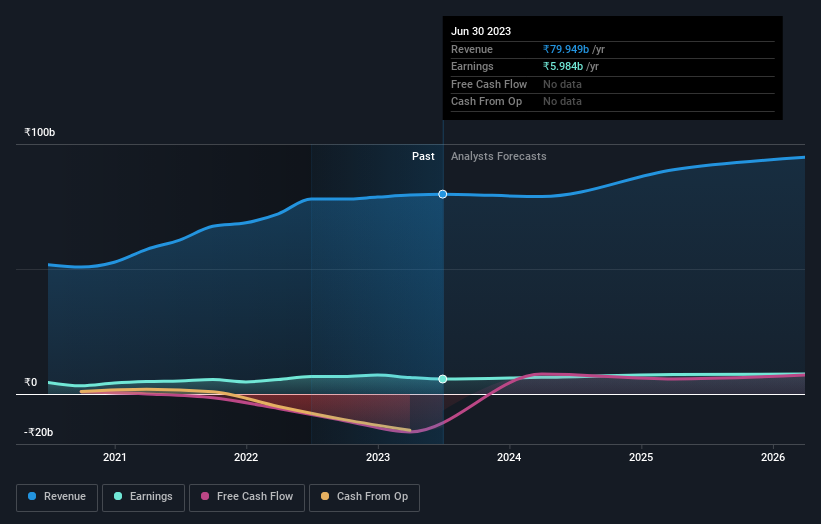Click the Analysts Forecasts label
This screenshot has width=821, height=524.
coord(498,156)
